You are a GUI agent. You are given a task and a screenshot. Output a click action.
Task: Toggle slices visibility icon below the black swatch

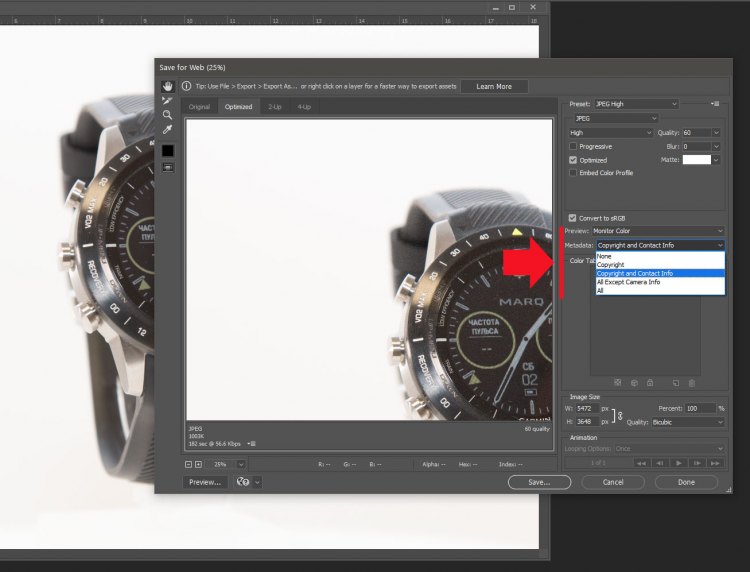(168, 167)
